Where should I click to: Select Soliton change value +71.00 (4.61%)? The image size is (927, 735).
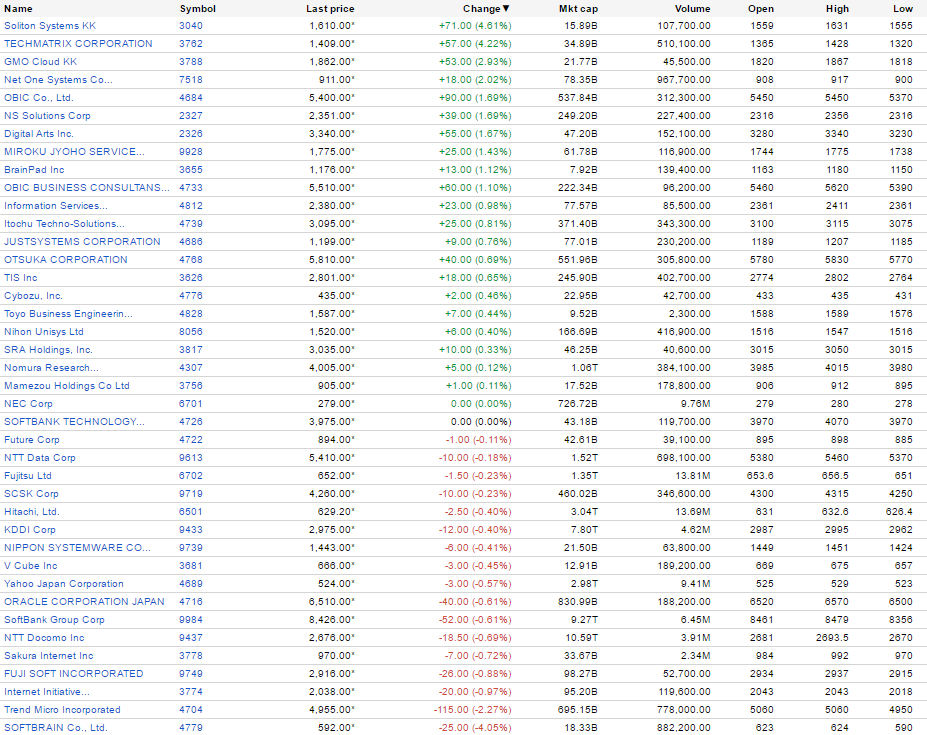coord(475,26)
